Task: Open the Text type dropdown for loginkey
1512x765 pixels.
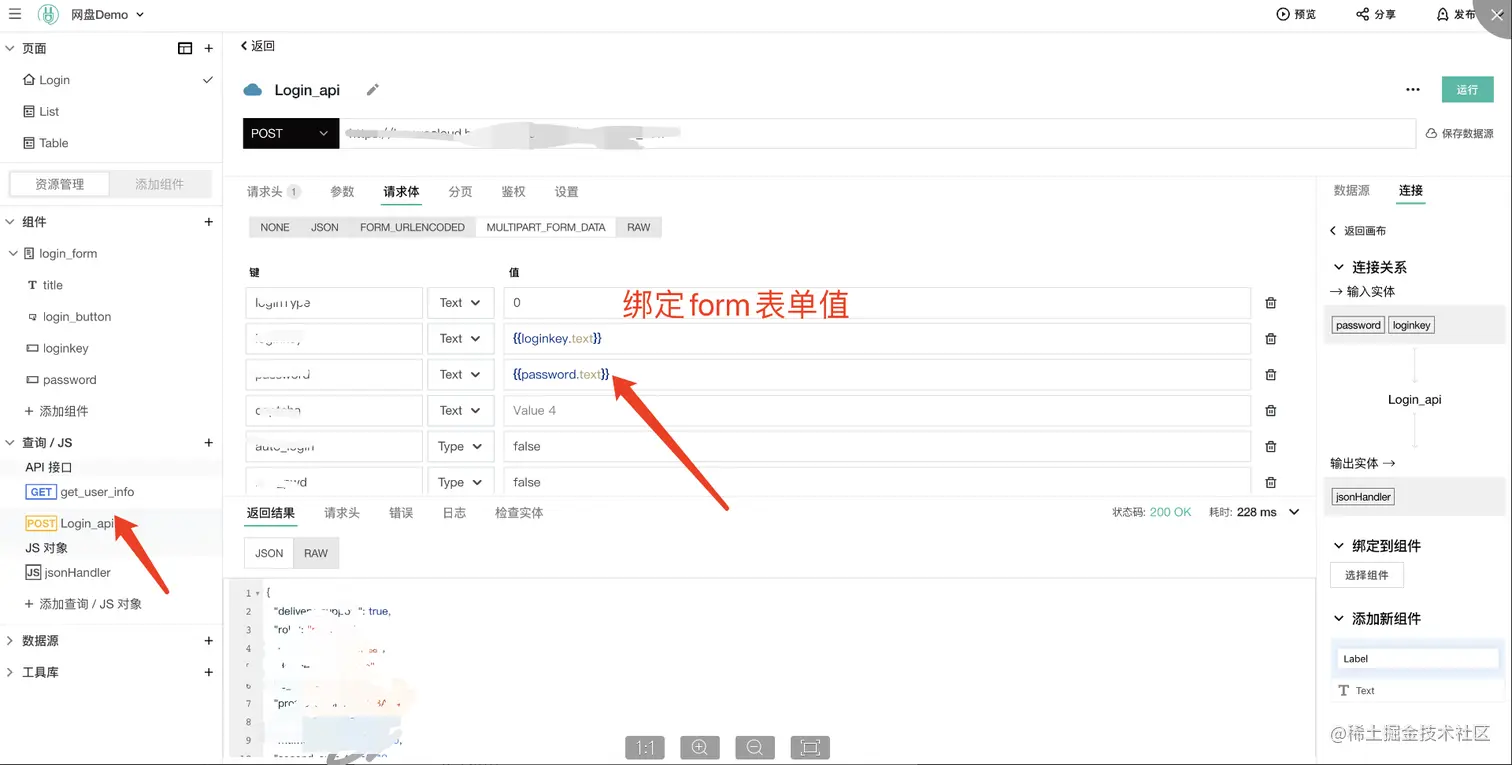Action: (x=460, y=338)
